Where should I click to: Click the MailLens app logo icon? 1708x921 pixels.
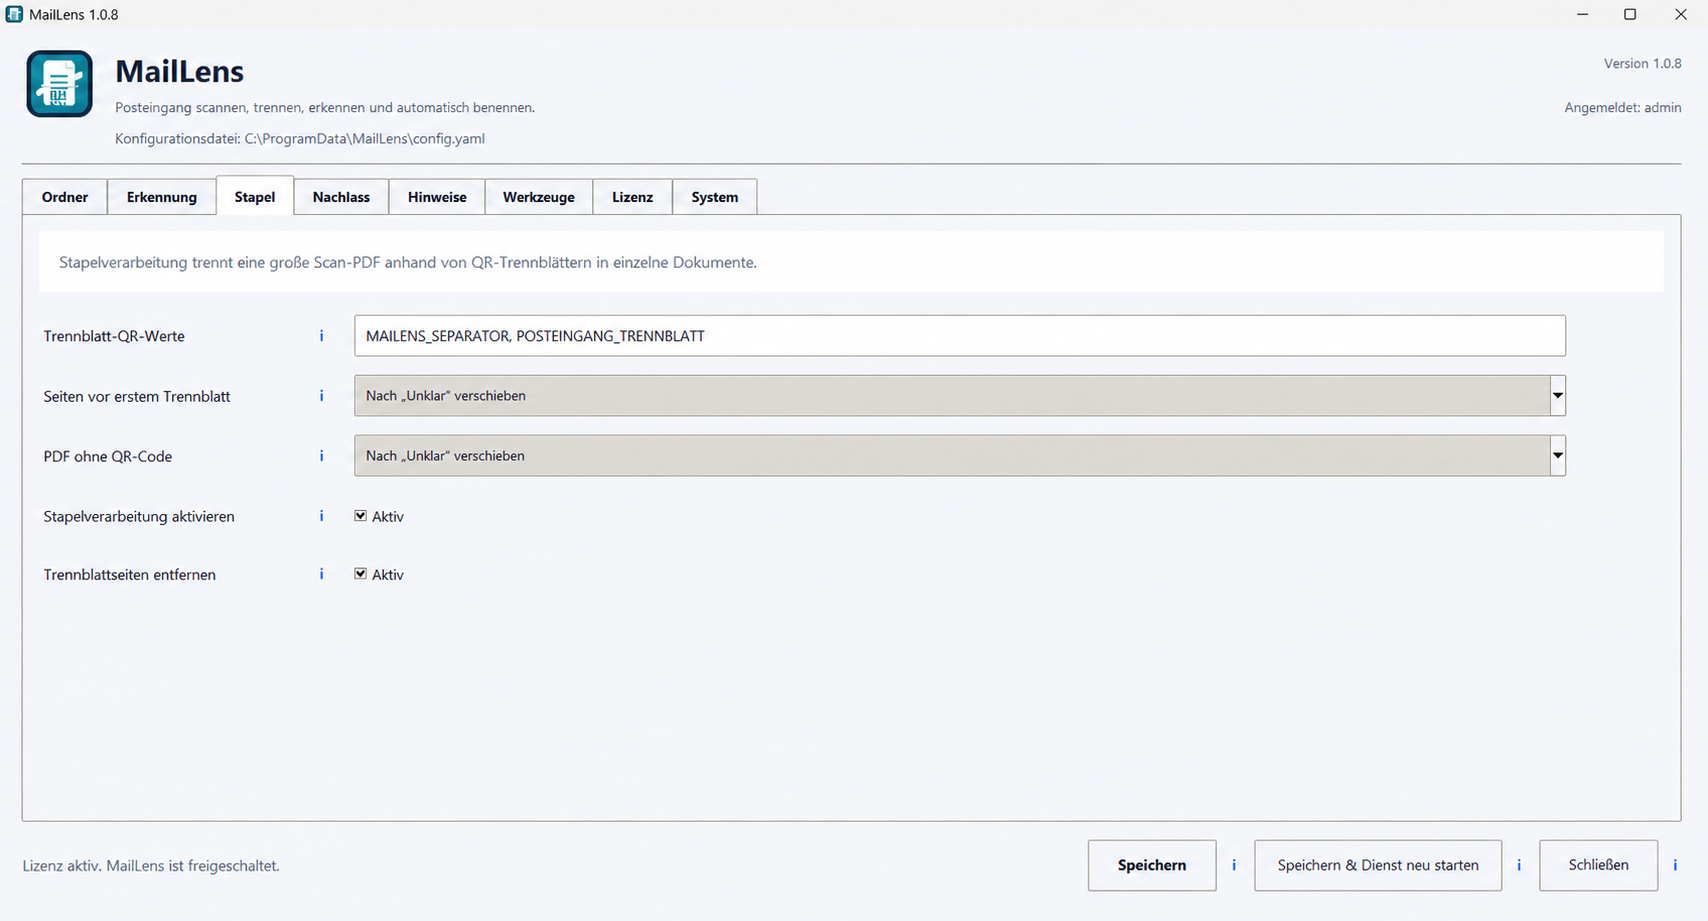[60, 84]
